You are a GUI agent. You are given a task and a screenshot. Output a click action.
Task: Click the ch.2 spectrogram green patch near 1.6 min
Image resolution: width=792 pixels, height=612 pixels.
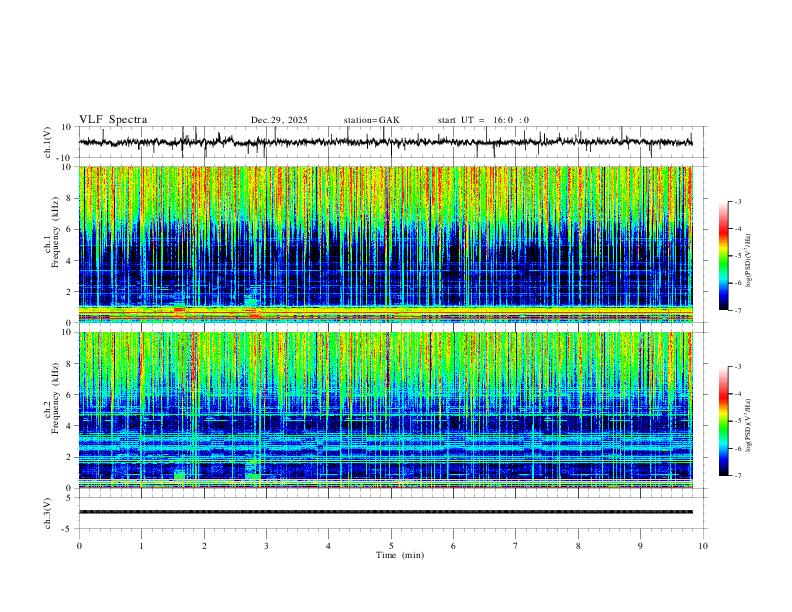point(179,475)
